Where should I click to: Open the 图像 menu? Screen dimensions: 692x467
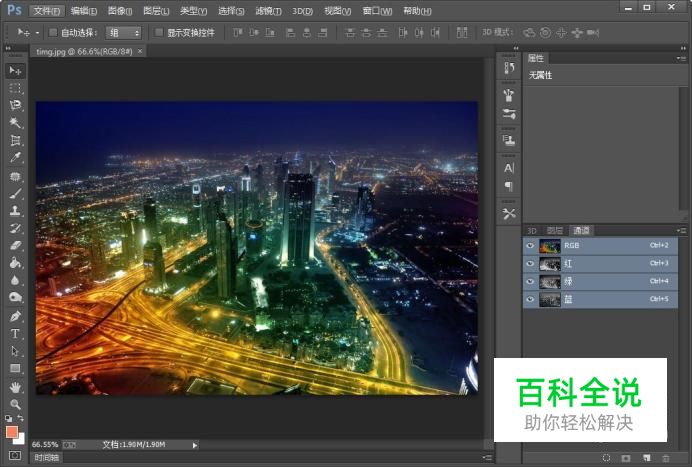pyautogui.click(x=120, y=11)
